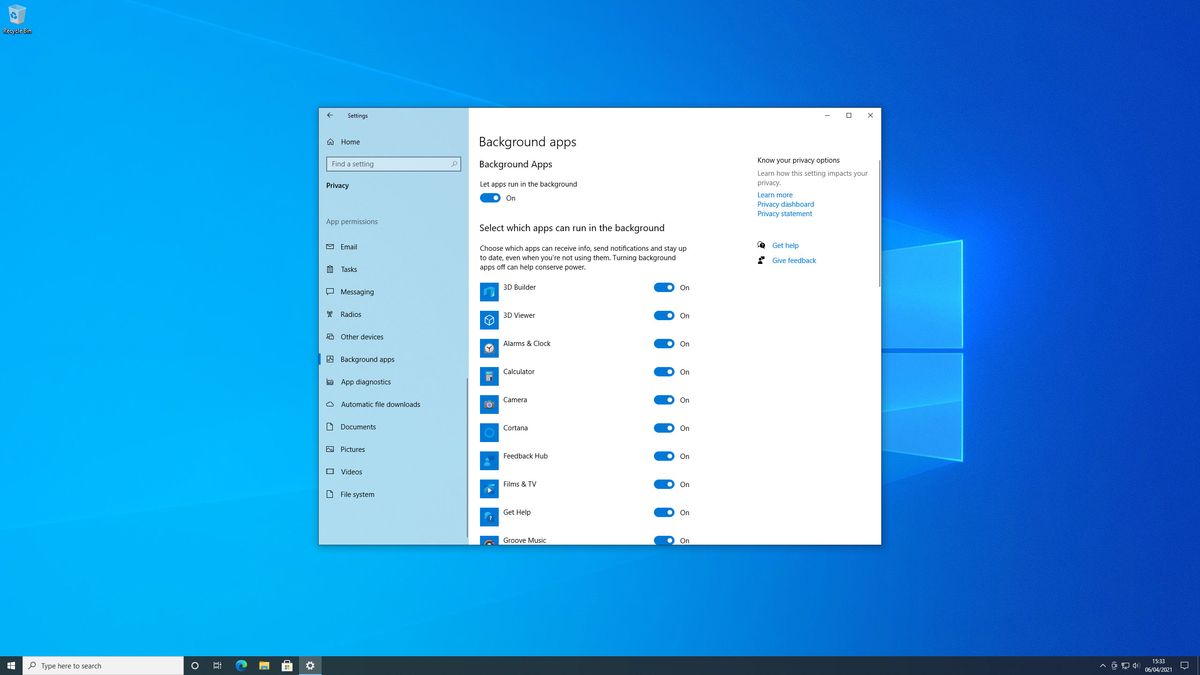Open Email app permissions in the sidebar

[349, 246]
